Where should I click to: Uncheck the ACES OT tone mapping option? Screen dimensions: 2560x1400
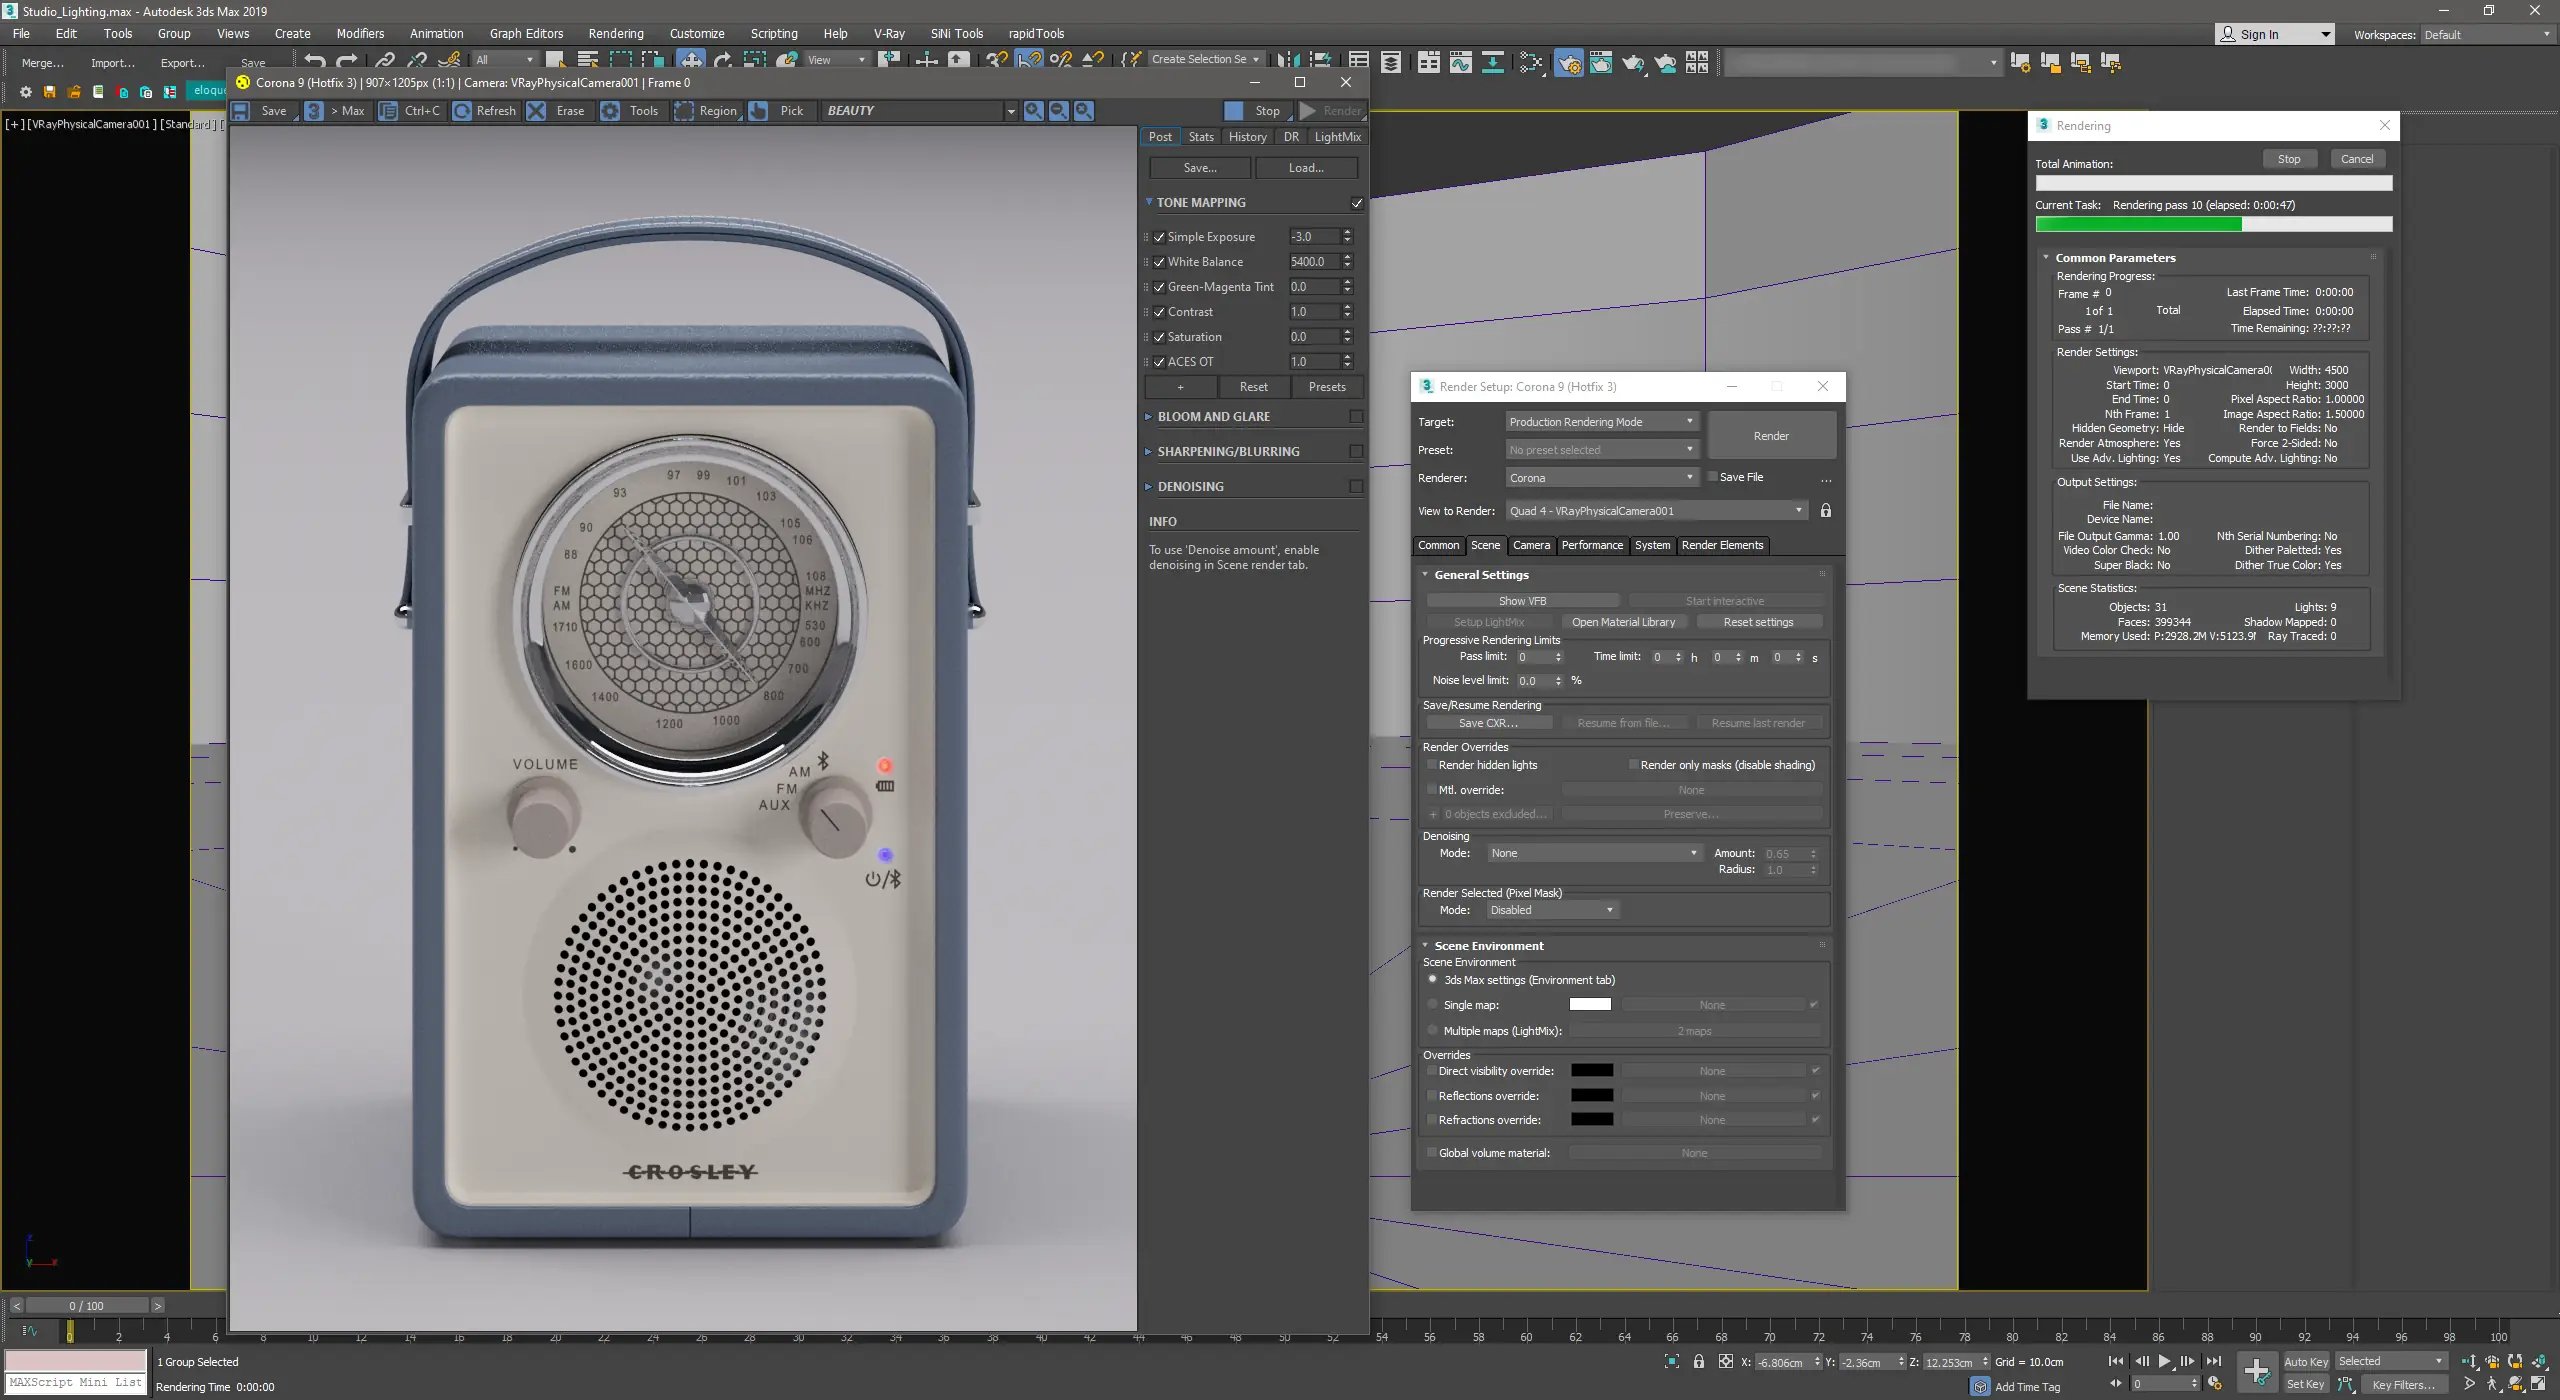click(1159, 362)
